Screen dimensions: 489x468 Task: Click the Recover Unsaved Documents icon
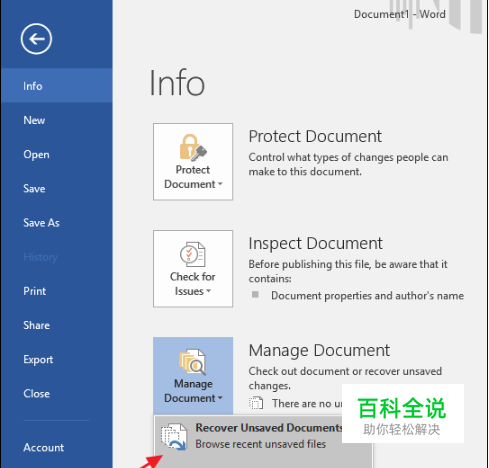click(174, 437)
